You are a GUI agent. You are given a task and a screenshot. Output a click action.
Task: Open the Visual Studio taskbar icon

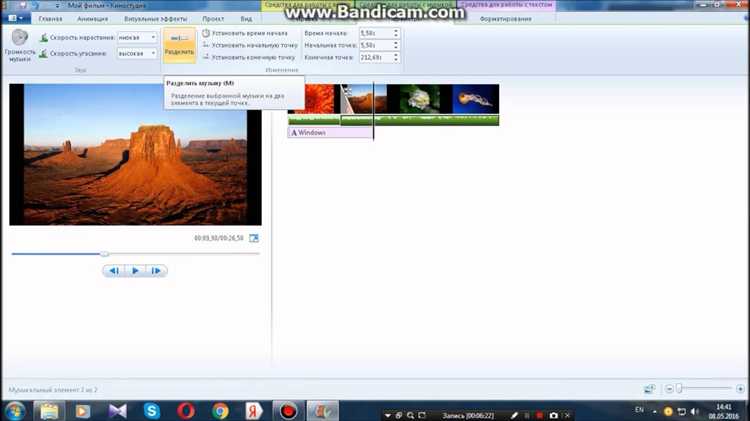pyautogui.click(x=117, y=411)
